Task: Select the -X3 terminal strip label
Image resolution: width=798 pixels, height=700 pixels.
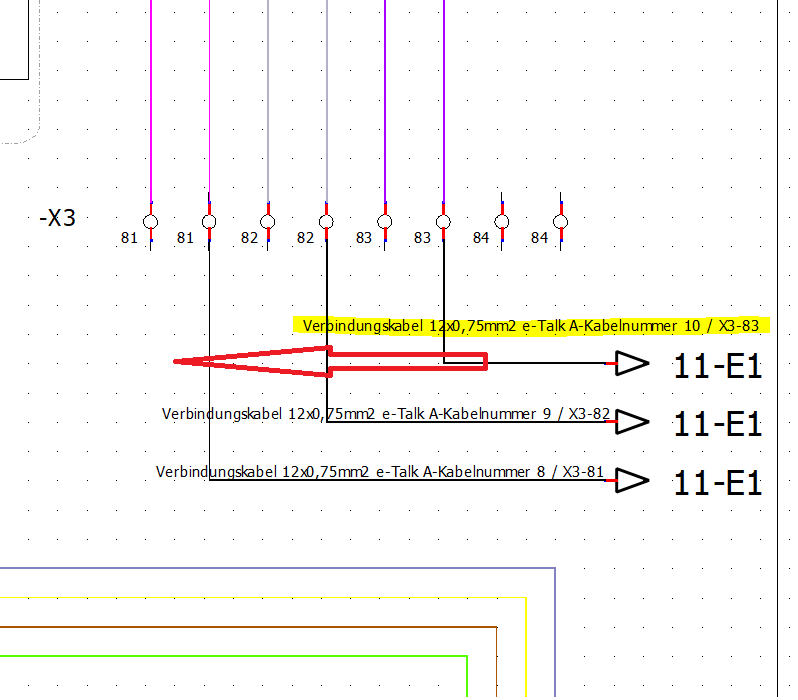Action: 57,218
